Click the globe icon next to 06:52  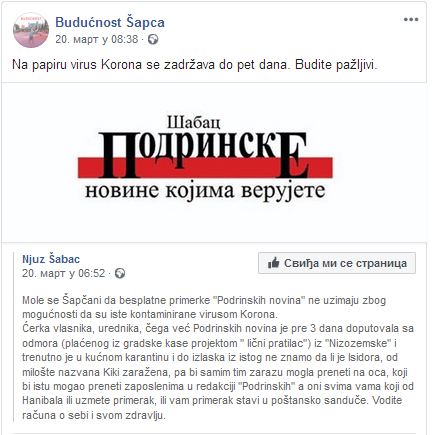[120, 273]
